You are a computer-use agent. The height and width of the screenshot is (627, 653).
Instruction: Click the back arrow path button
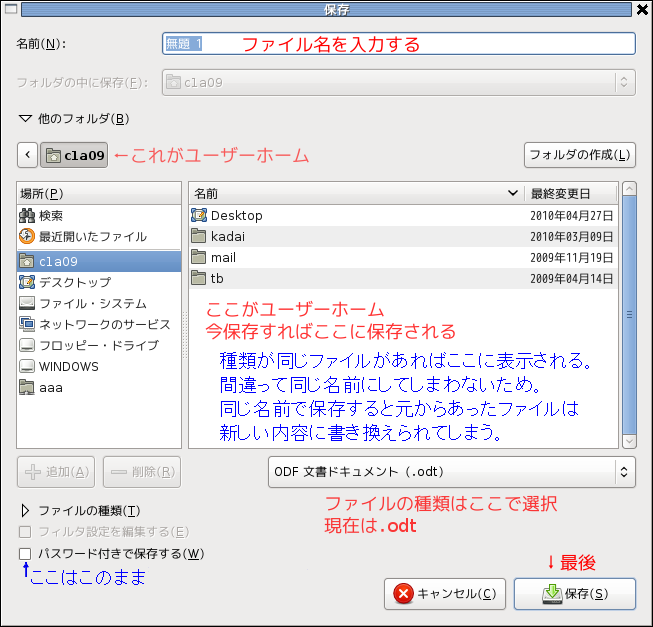point(27,155)
